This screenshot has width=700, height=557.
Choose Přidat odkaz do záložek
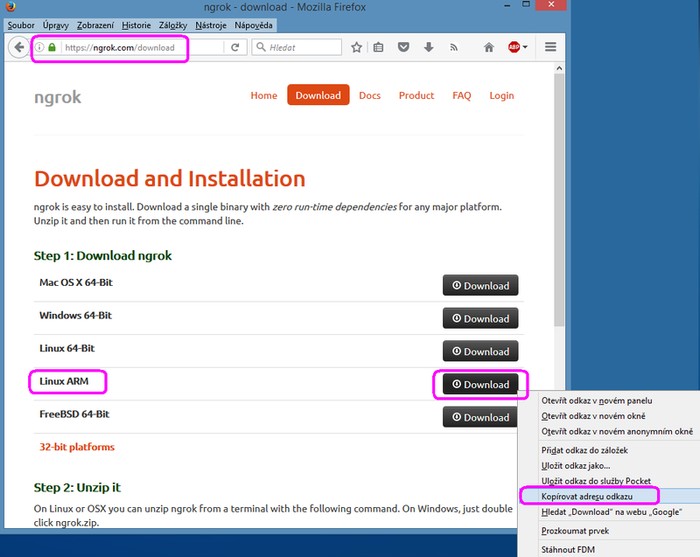coord(609,450)
